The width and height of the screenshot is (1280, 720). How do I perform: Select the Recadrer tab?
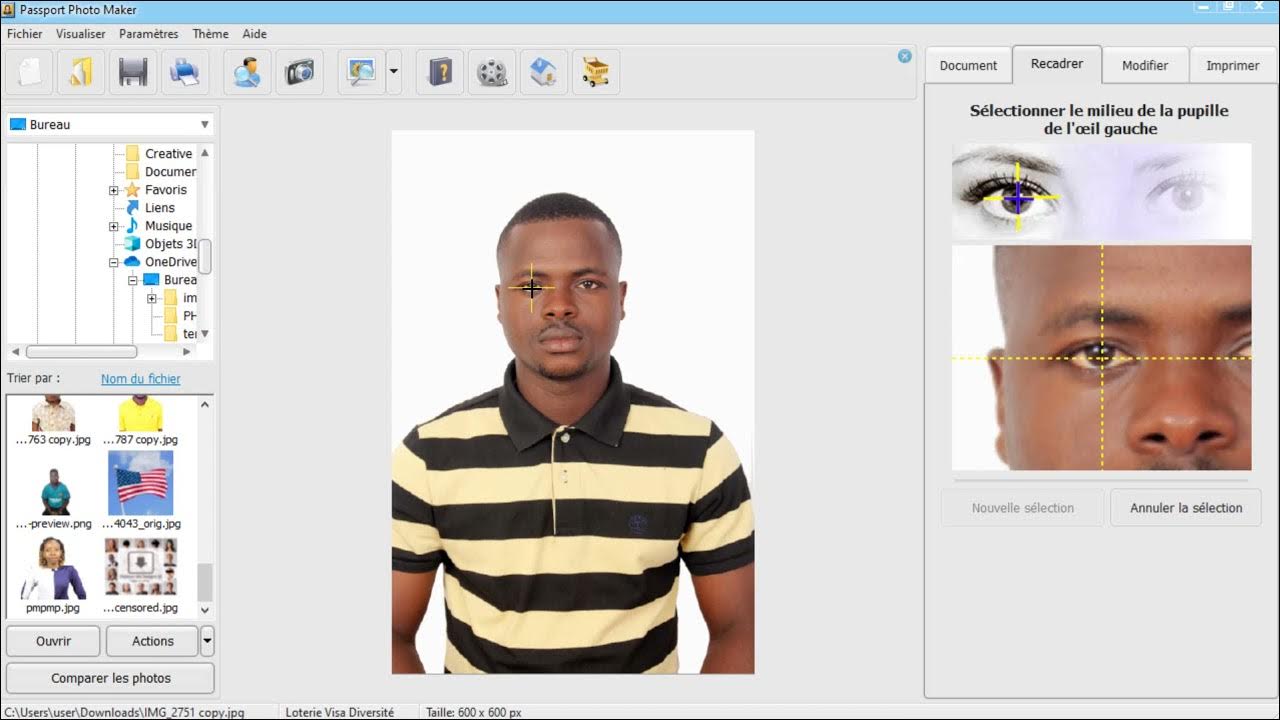click(1057, 63)
